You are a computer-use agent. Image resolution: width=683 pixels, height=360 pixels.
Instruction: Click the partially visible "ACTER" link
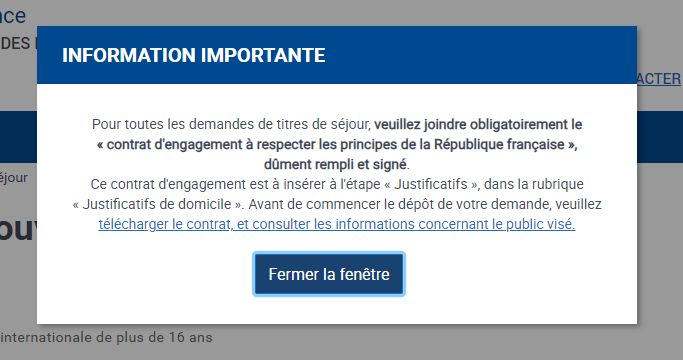[660, 79]
